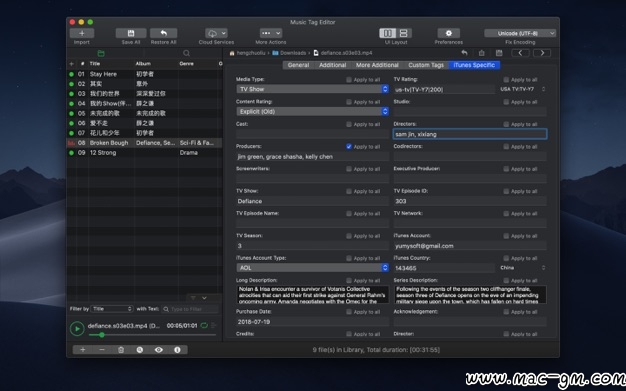This screenshot has width=626, height=391.
Task: Click the bottom toolbar add plus icon
Action: 83,350
